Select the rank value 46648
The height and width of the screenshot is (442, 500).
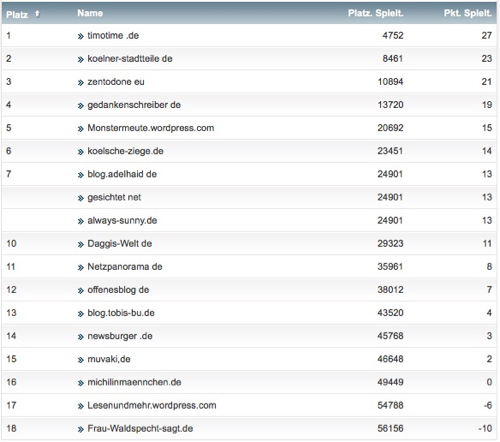coord(390,359)
